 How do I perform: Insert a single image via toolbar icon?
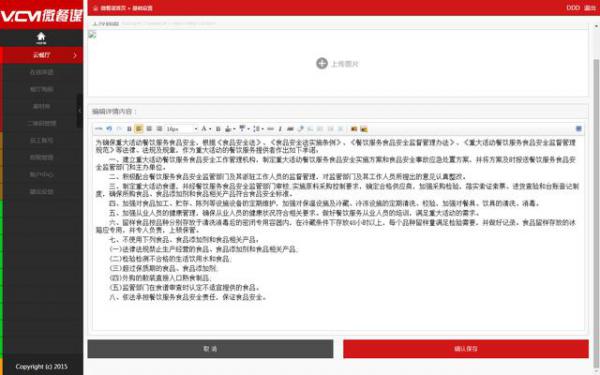[354, 129]
